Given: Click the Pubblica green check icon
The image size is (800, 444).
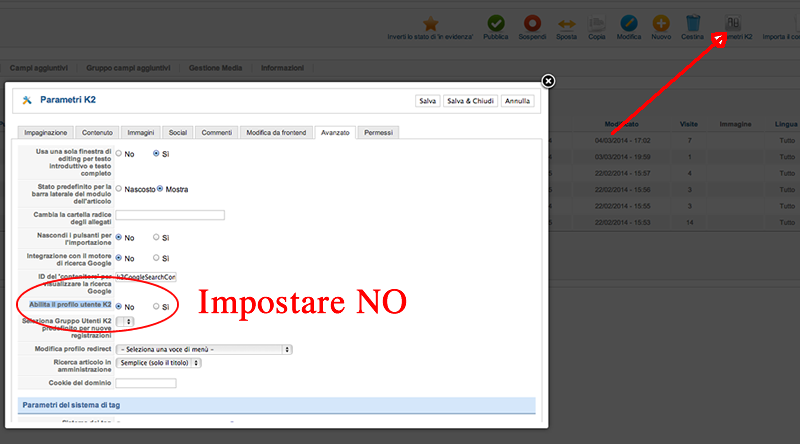Looking at the screenshot, I should point(495,23).
